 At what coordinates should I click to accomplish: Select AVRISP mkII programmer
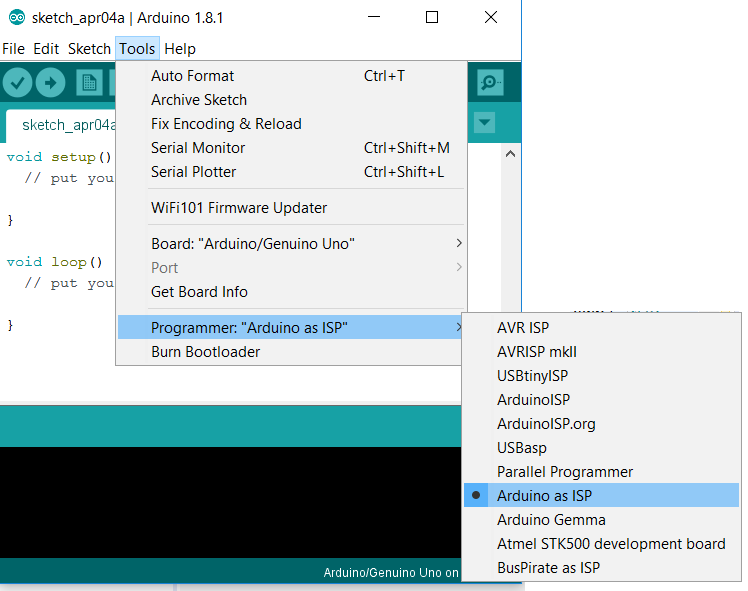(602, 352)
